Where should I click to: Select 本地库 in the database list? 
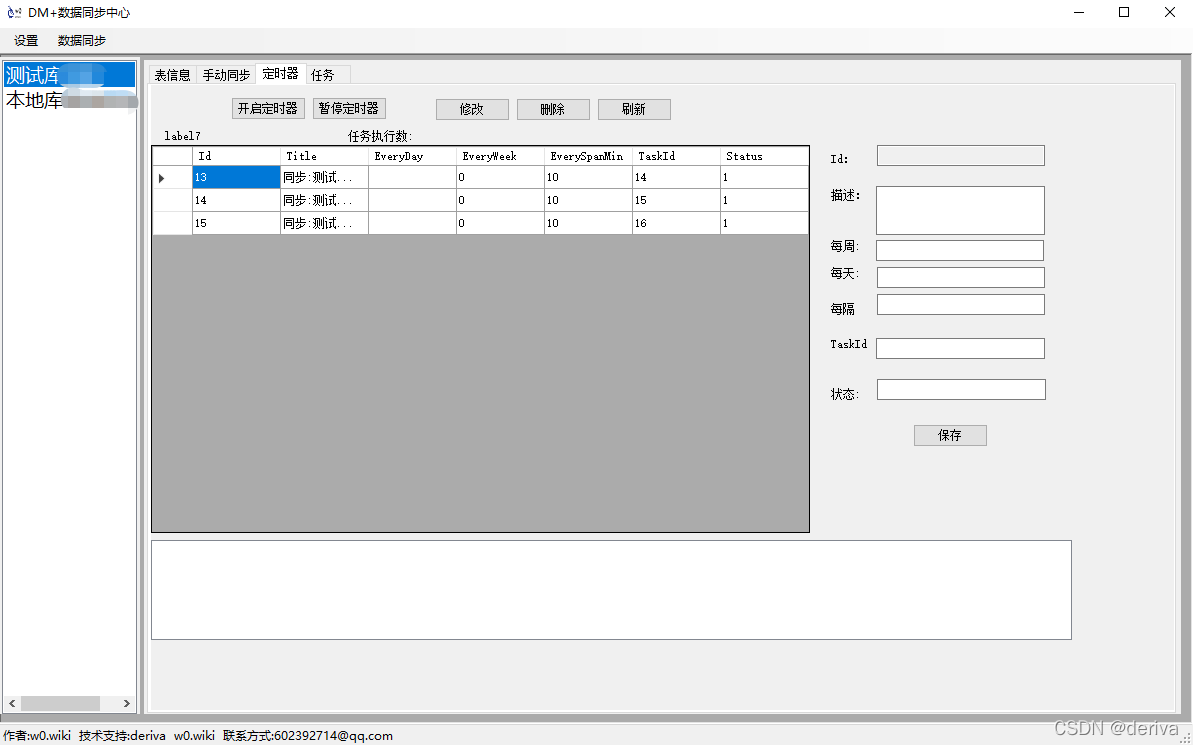click(69, 100)
